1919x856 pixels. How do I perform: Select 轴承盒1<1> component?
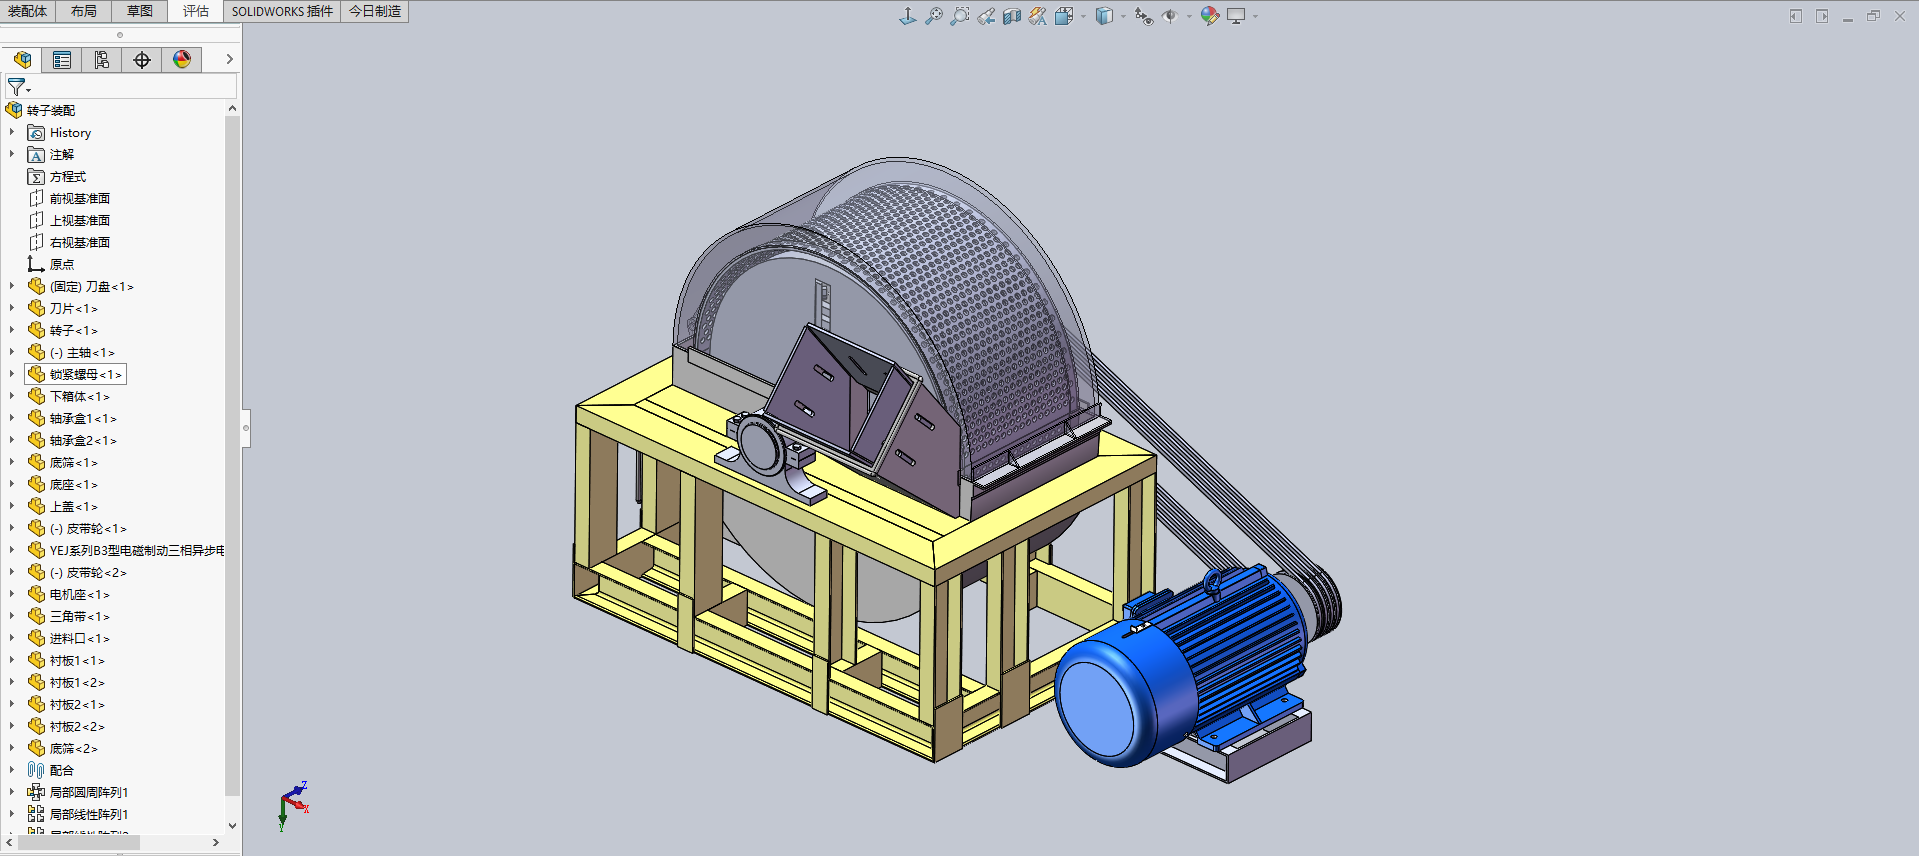click(x=83, y=418)
